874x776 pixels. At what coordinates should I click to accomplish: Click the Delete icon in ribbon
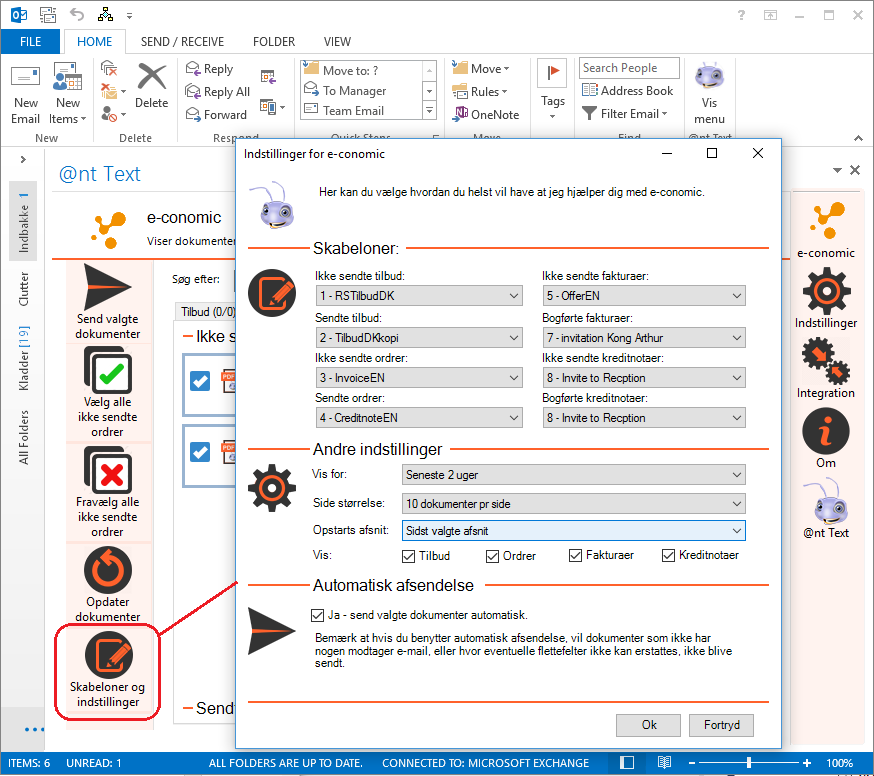click(152, 76)
